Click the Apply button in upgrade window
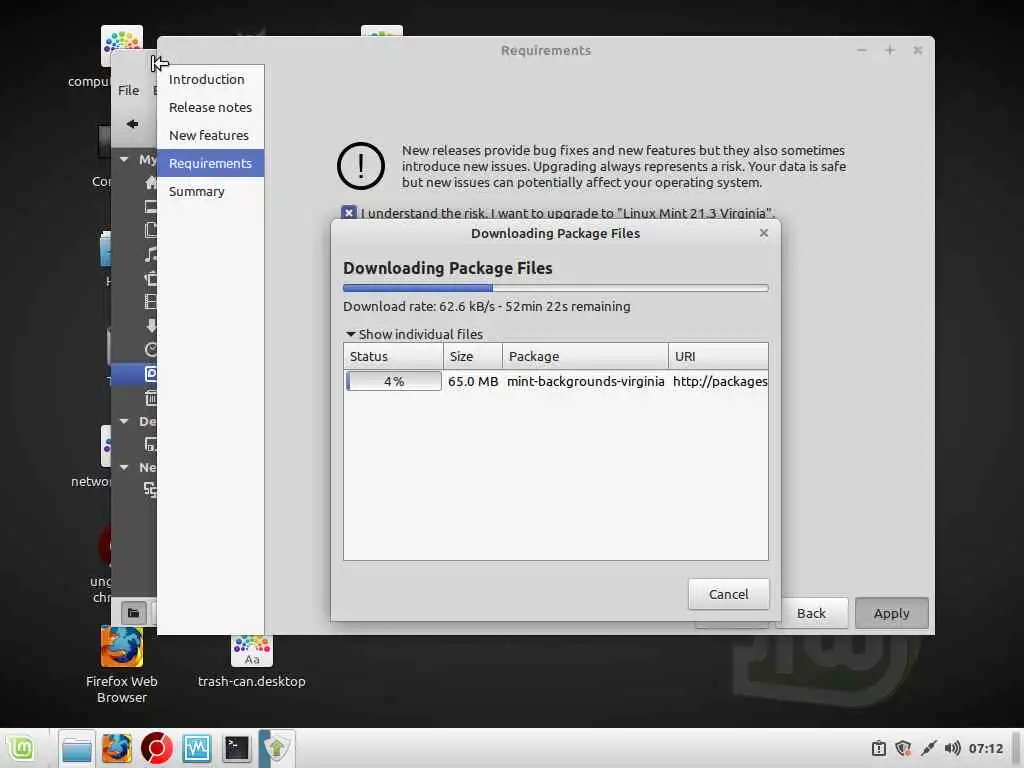1024x768 pixels. (x=891, y=613)
